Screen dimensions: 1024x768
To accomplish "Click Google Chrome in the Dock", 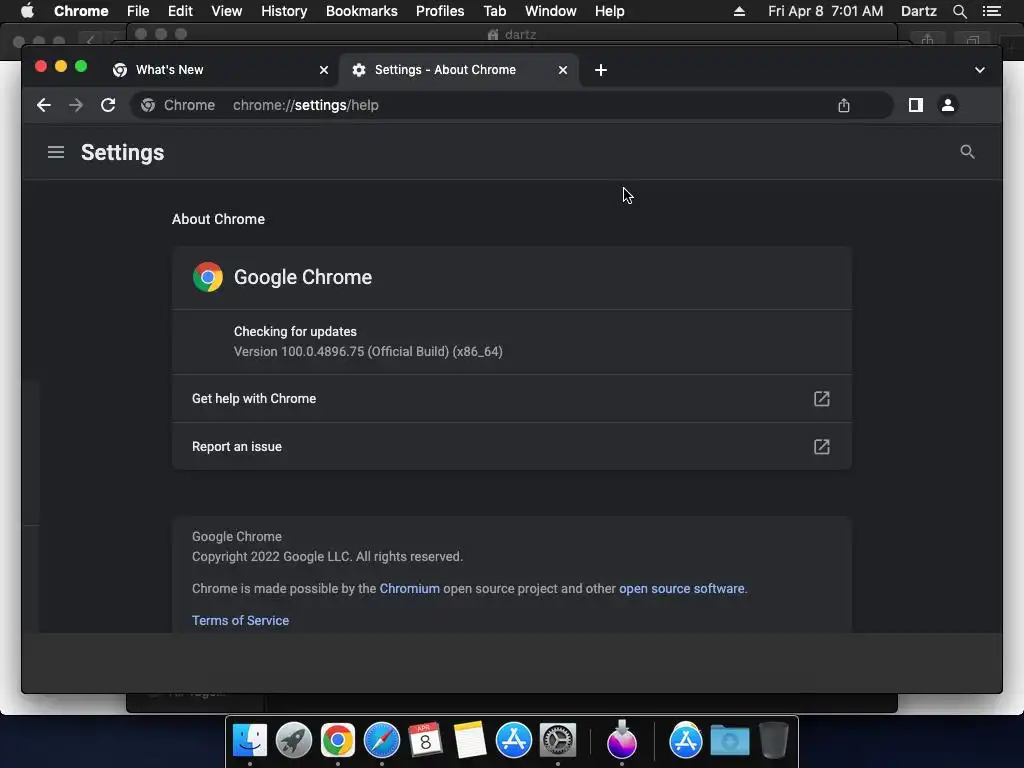I will click(x=338, y=741).
